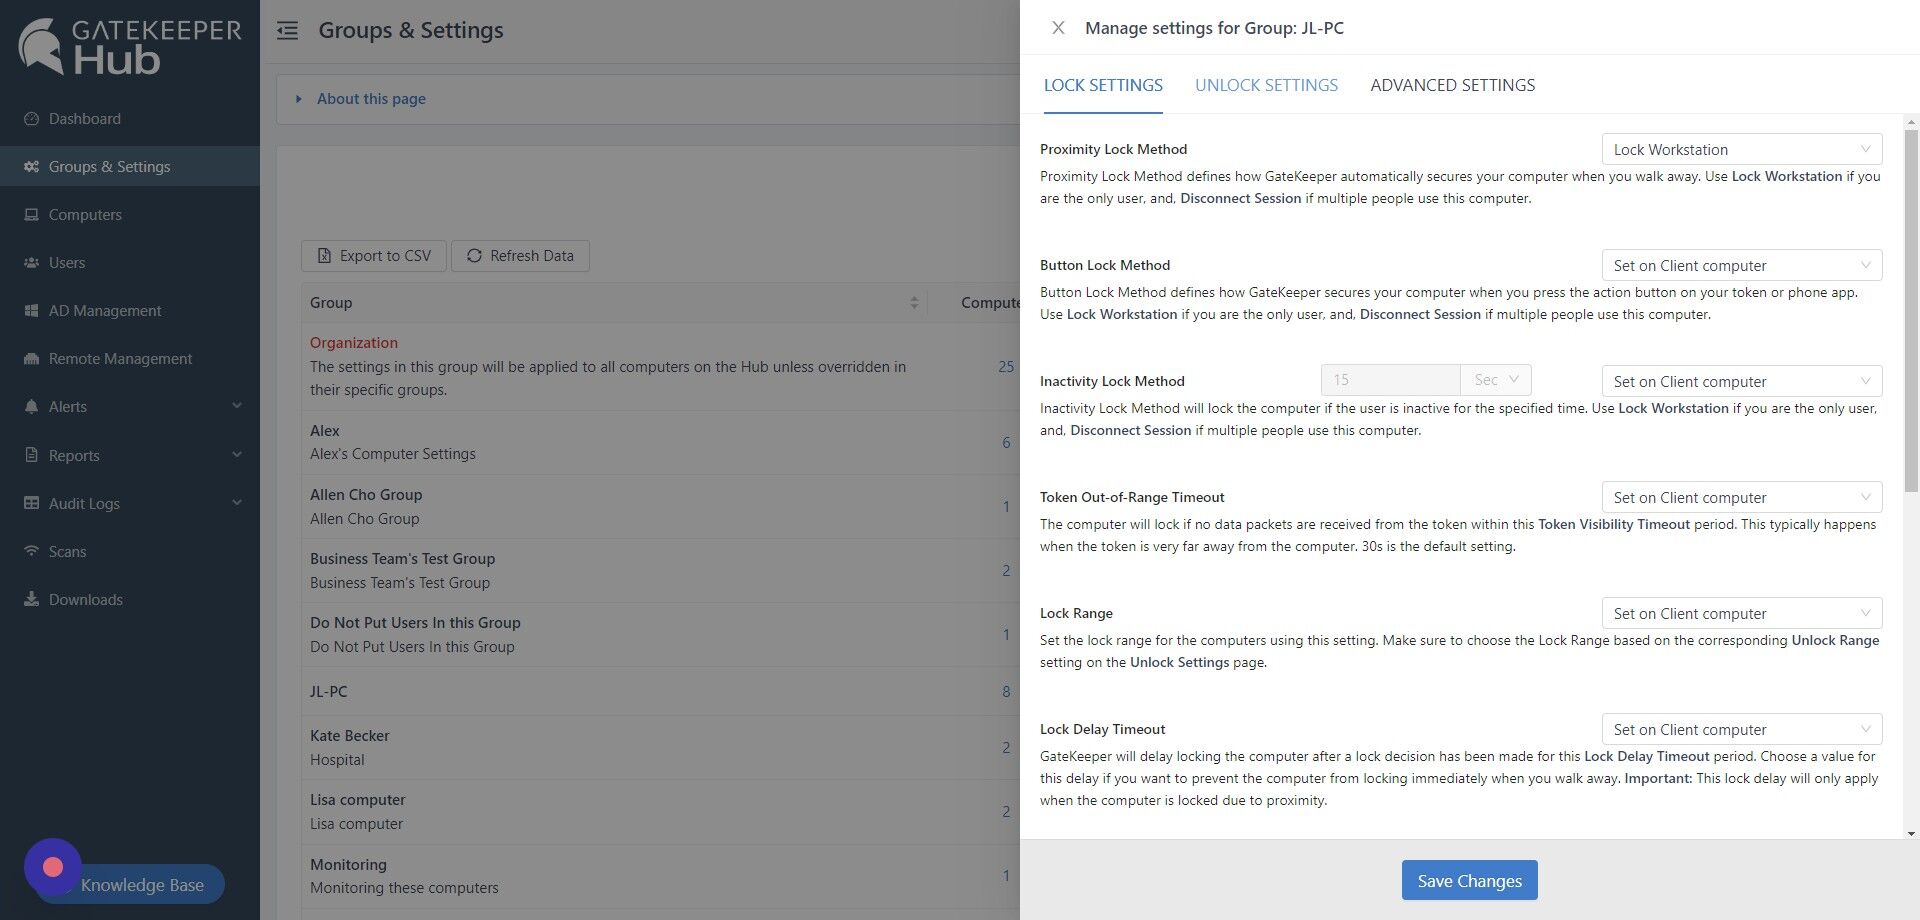Select Computers in the sidebar
Image resolution: width=1920 pixels, height=920 pixels.
(x=85, y=214)
